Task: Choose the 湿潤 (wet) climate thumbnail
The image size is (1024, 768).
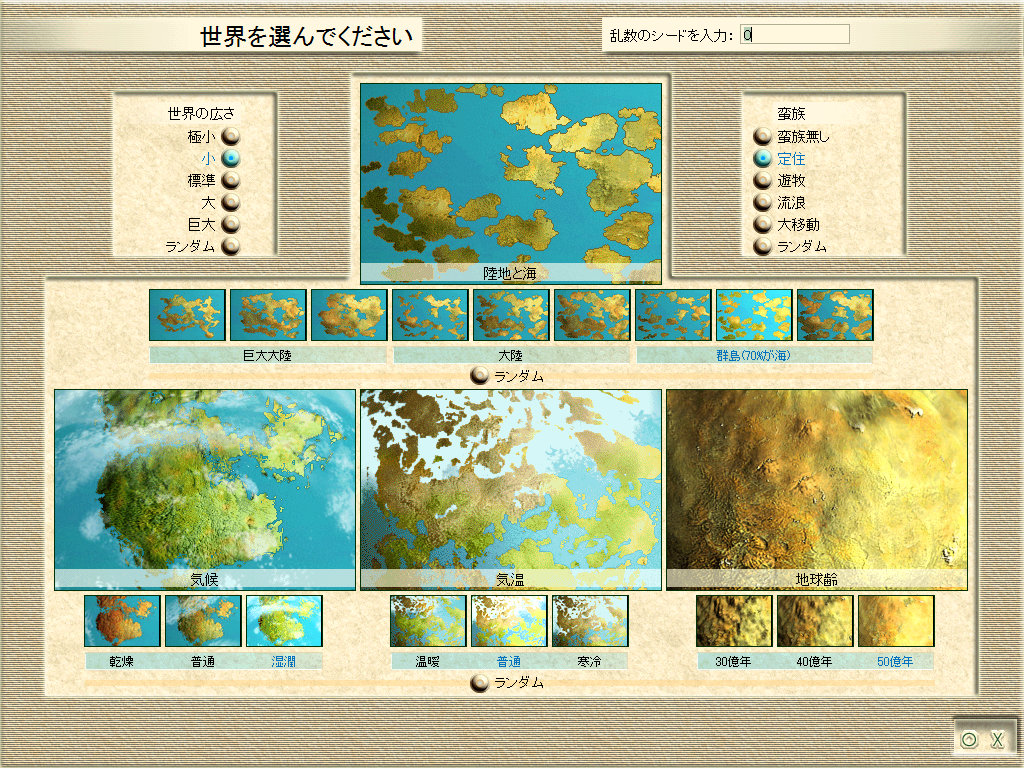Action: (x=284, y=621)
